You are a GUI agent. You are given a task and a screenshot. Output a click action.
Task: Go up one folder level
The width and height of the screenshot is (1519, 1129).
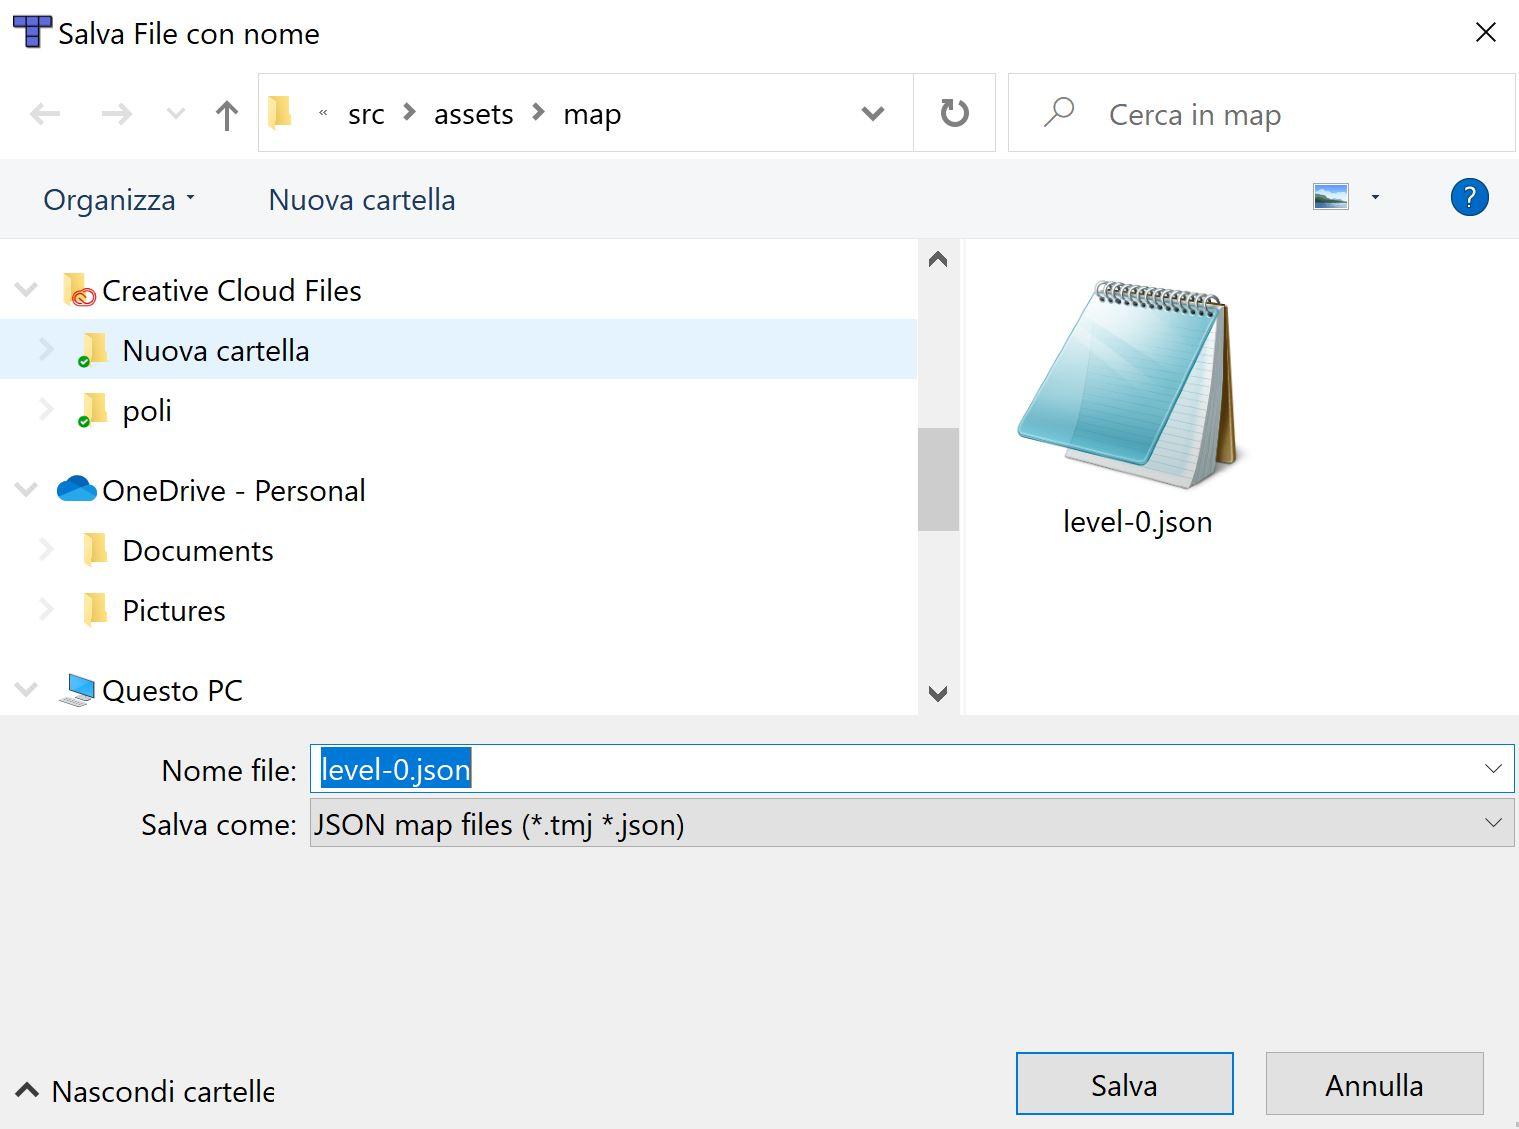(x=227, y=115)
